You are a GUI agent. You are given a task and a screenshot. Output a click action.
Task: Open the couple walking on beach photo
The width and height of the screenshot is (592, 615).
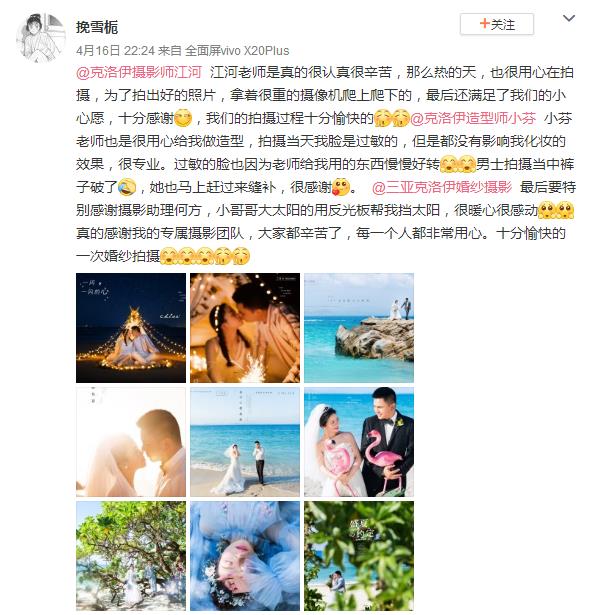point(245,442)
